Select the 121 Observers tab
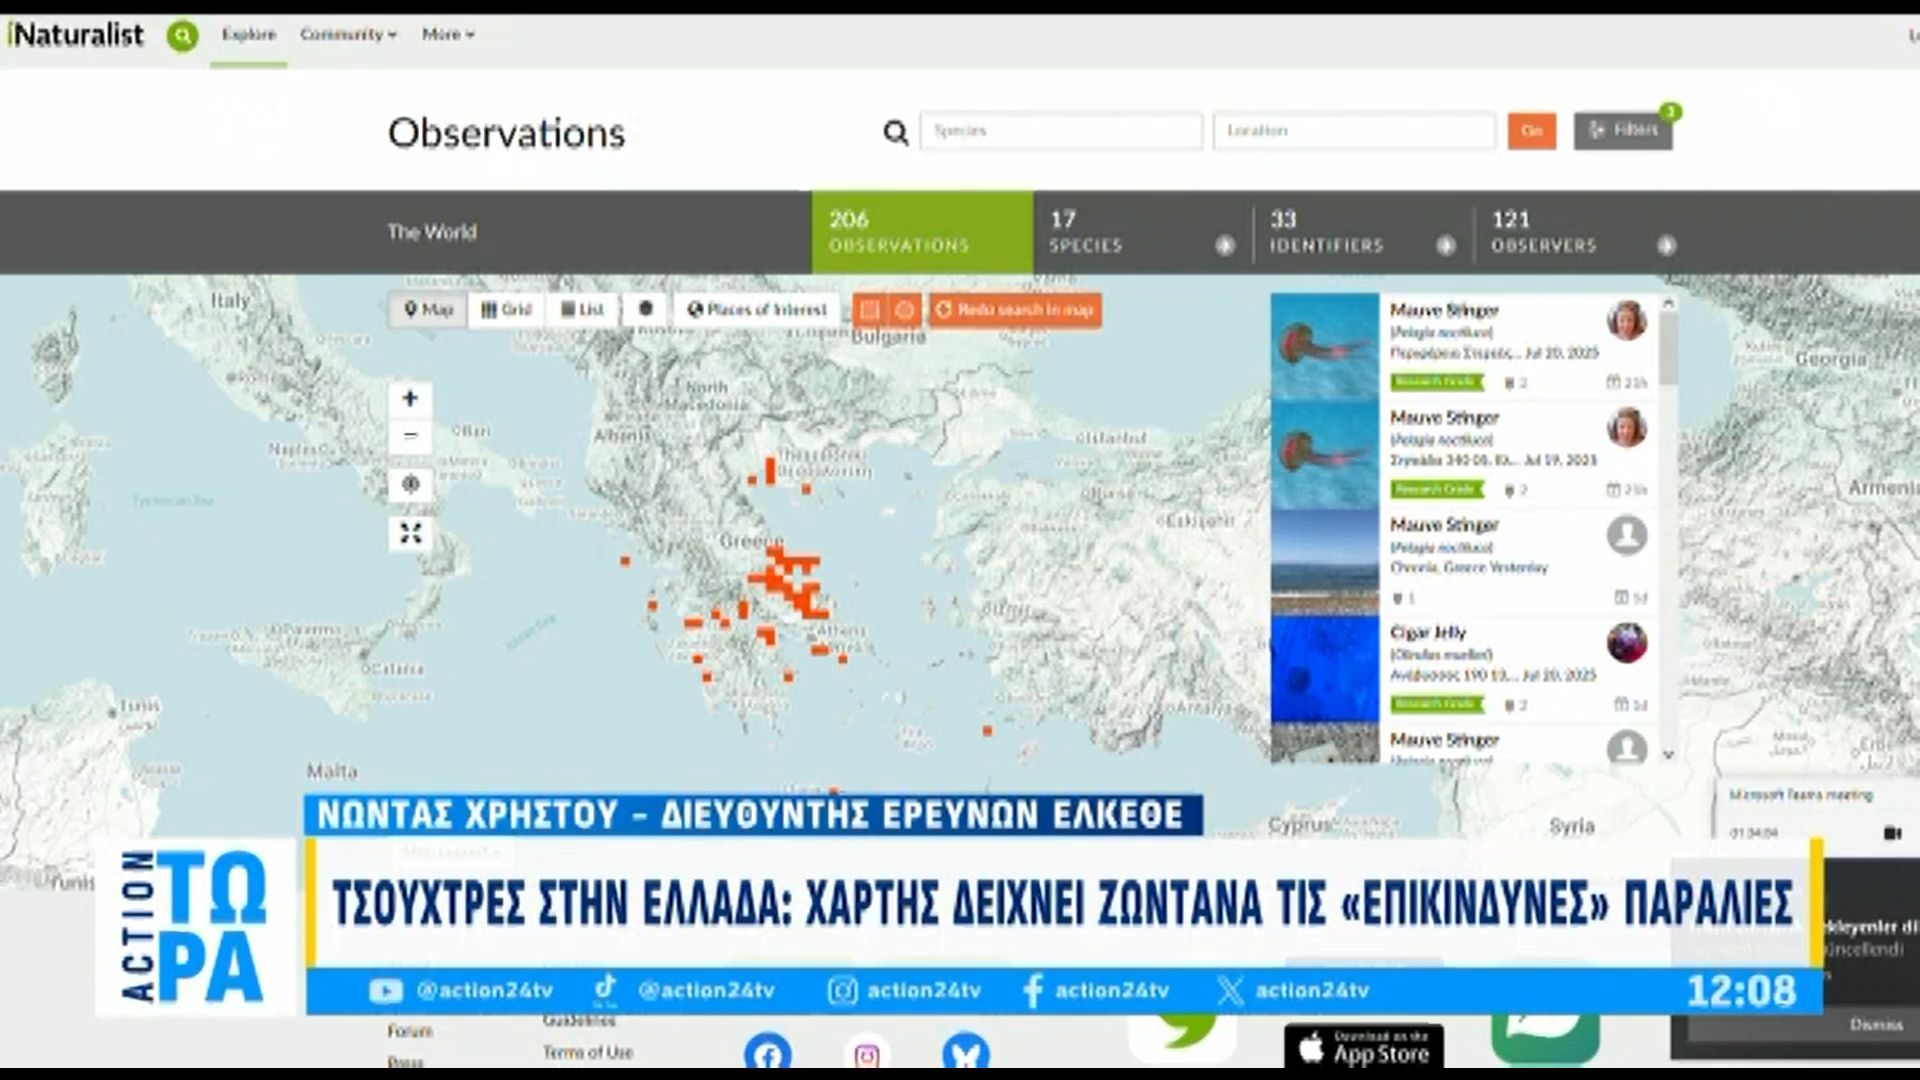1920x1080 pixels. [1582, 232]
